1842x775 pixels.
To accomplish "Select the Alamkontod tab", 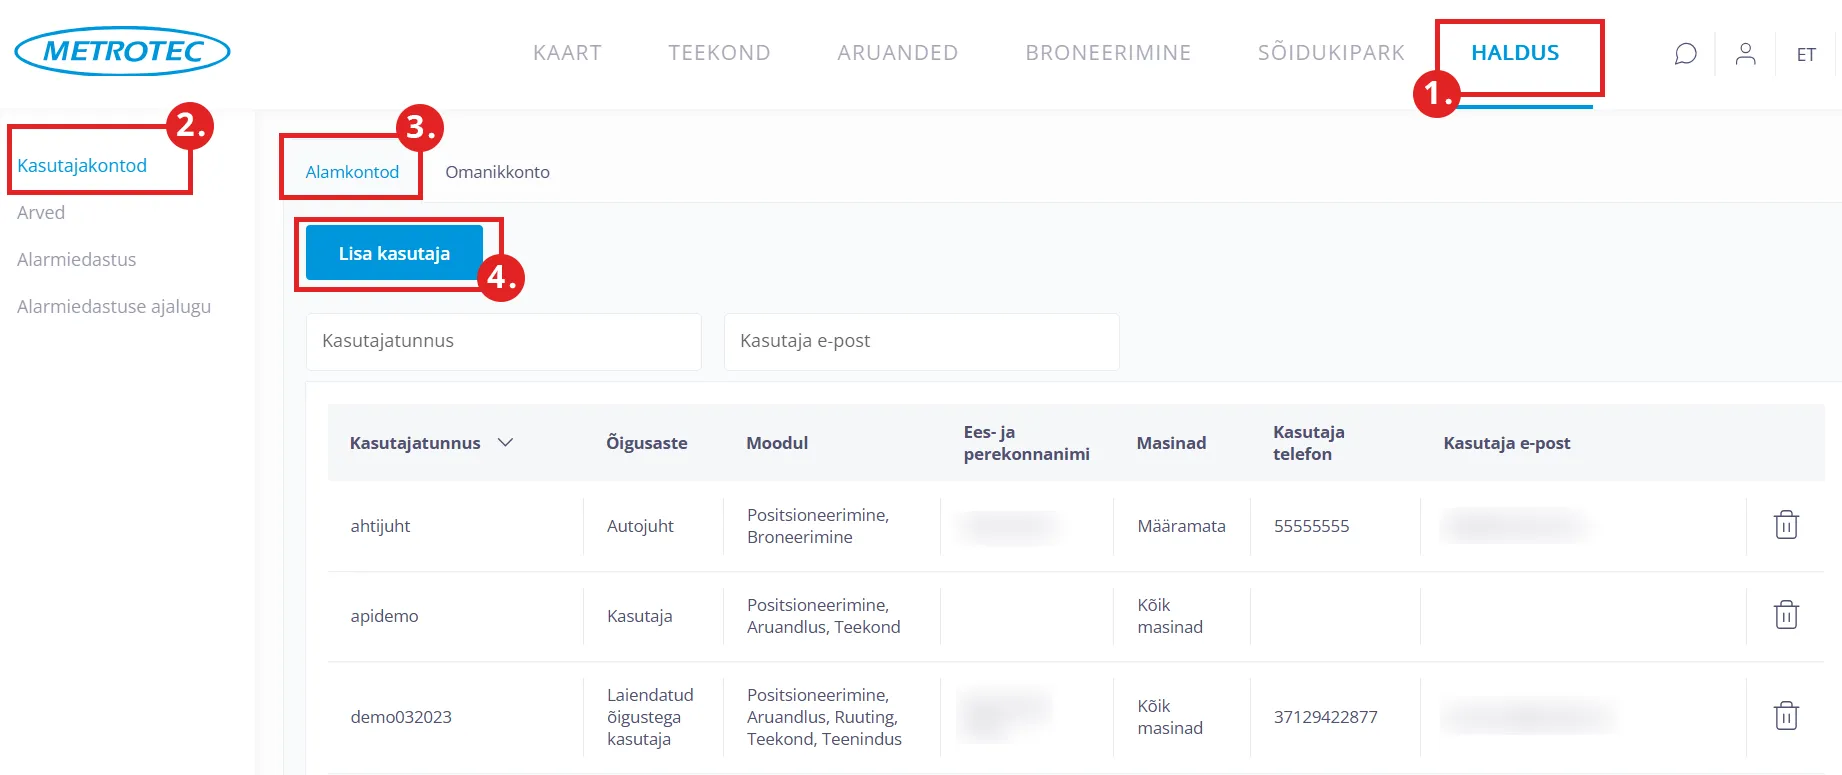I will (352, 172).
